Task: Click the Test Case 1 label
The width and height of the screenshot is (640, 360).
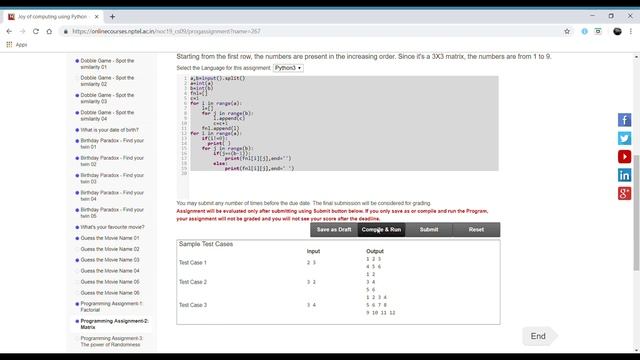Action: pyautogui.click(x=193, y=262)
